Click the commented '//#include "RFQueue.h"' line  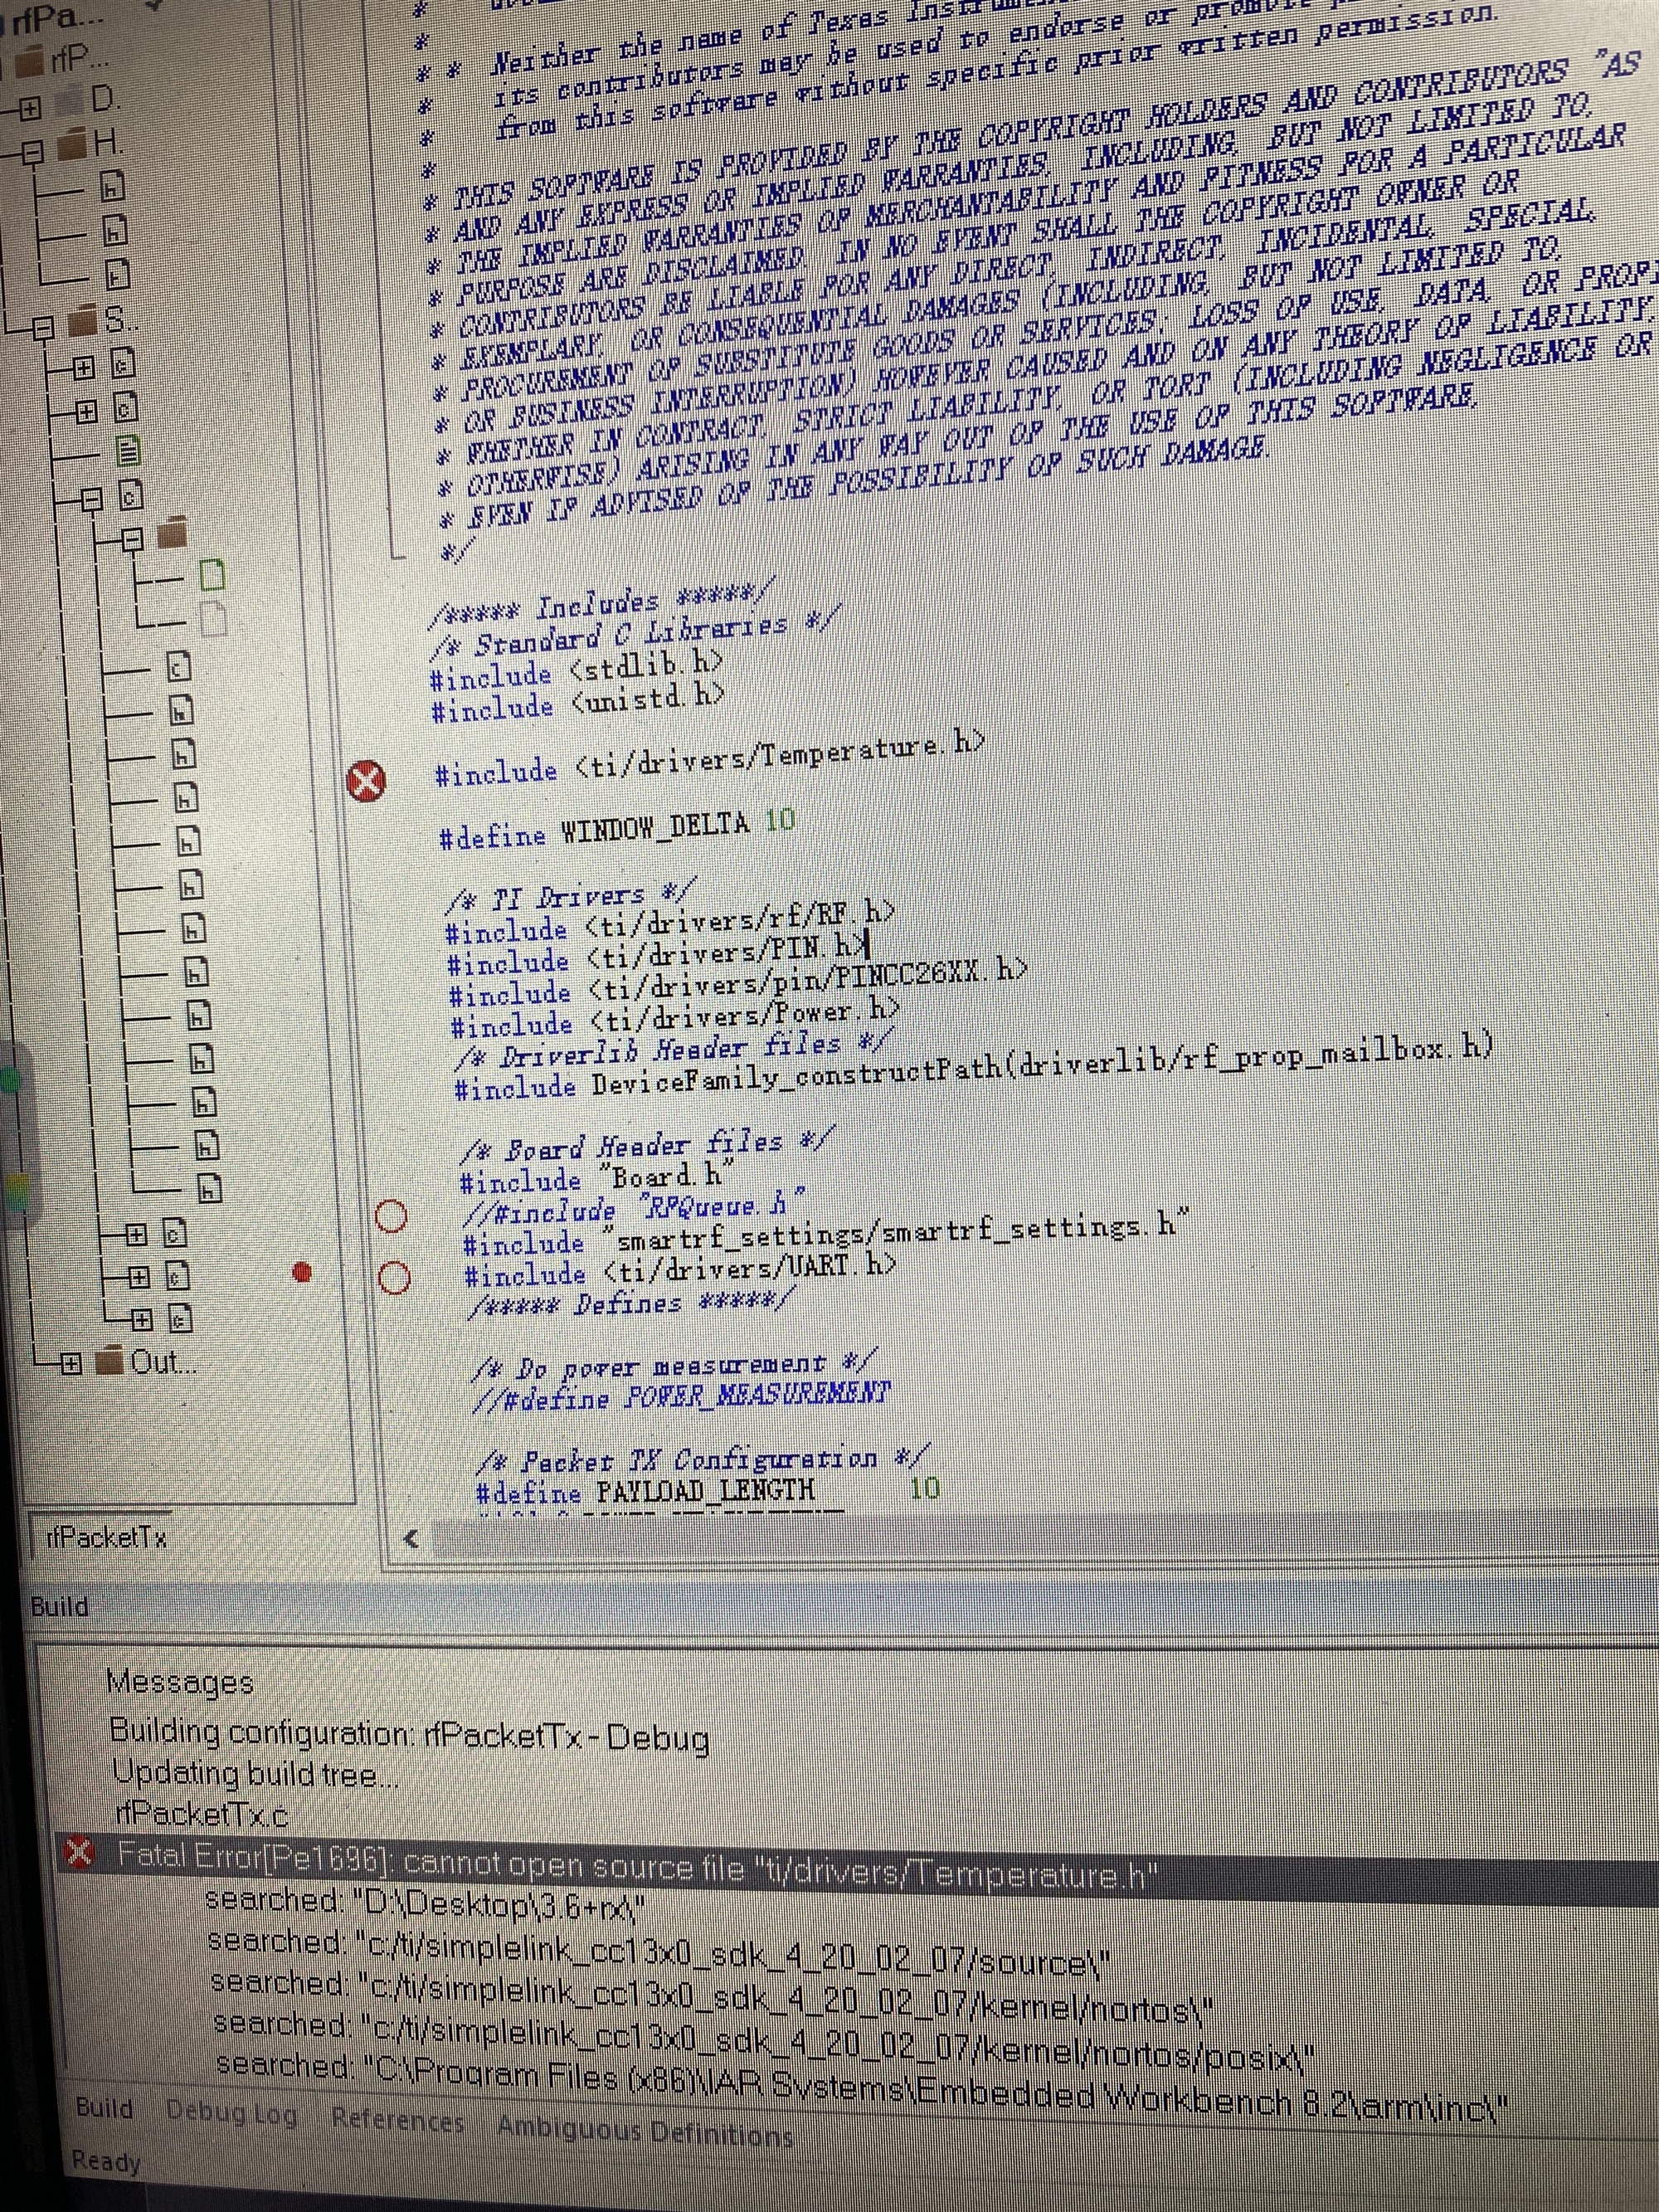click(635, 1209)
